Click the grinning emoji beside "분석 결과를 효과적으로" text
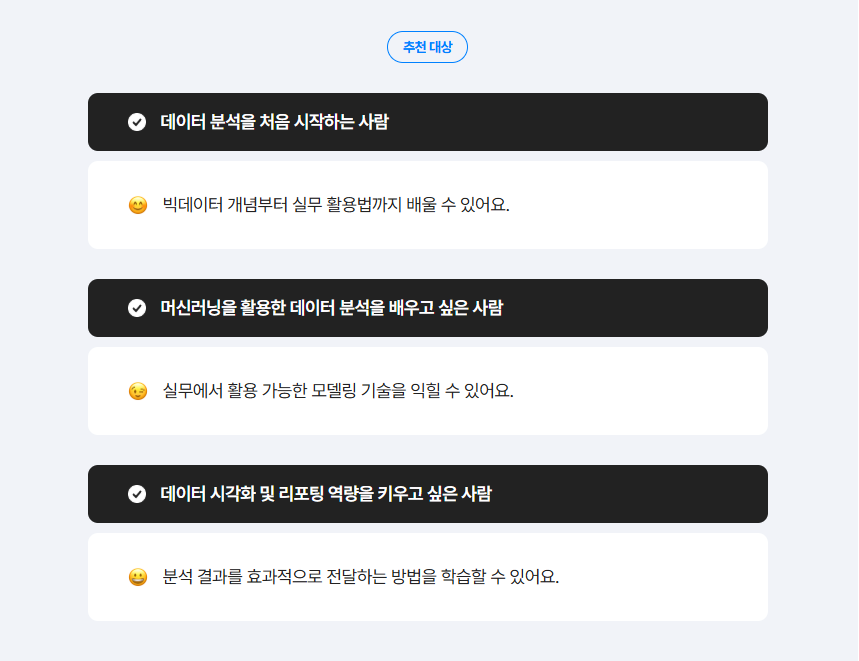This screenshot has width=859, height=661. pyautogui.click(x=138, y=577)
